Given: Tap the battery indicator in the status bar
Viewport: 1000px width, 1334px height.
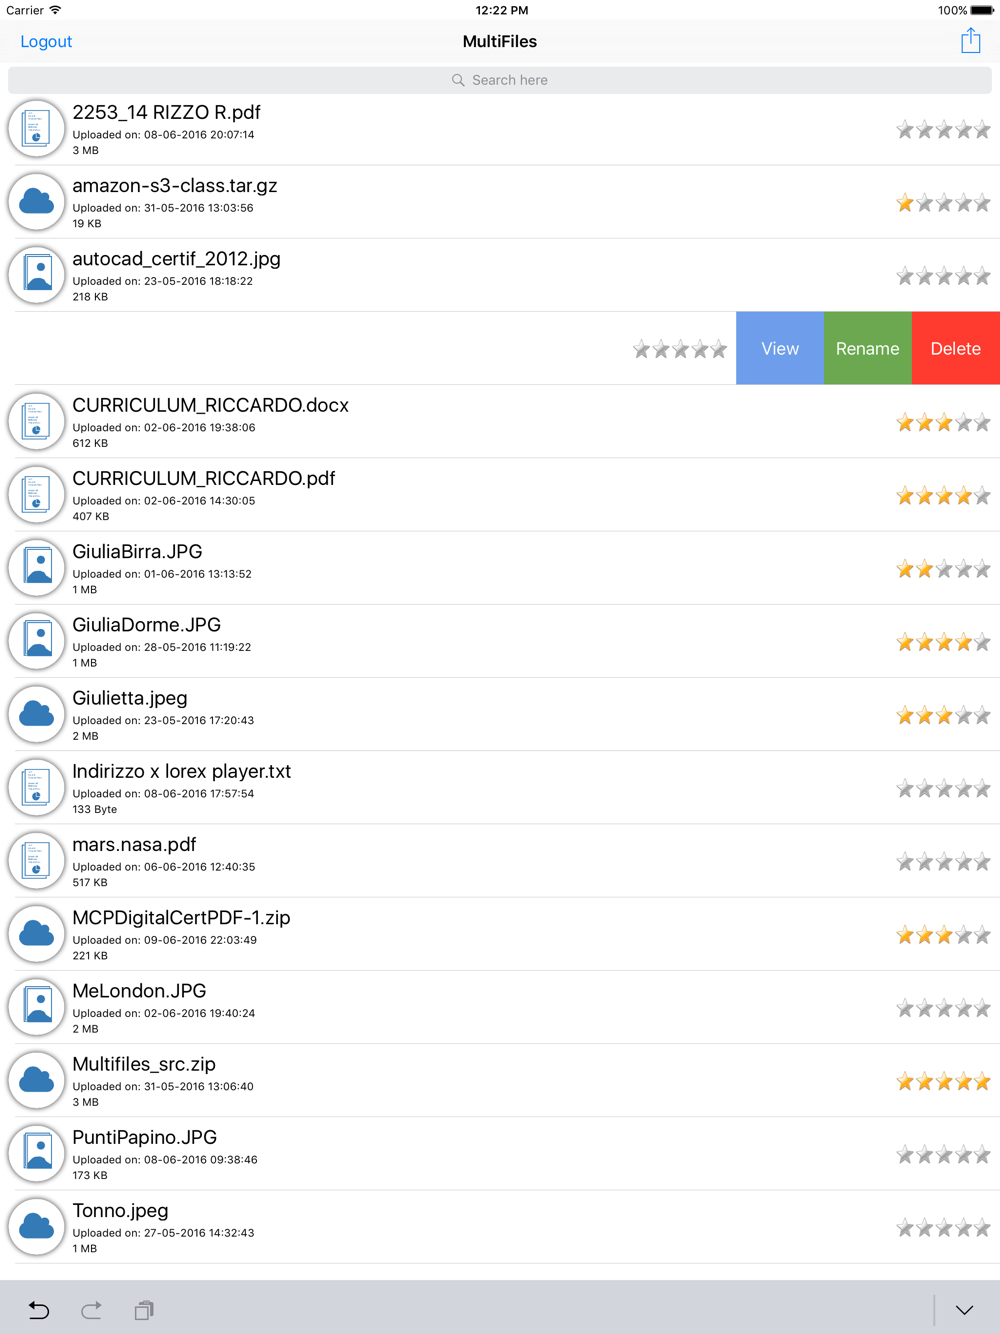Looking at the screenshot, I should (982, 10).
